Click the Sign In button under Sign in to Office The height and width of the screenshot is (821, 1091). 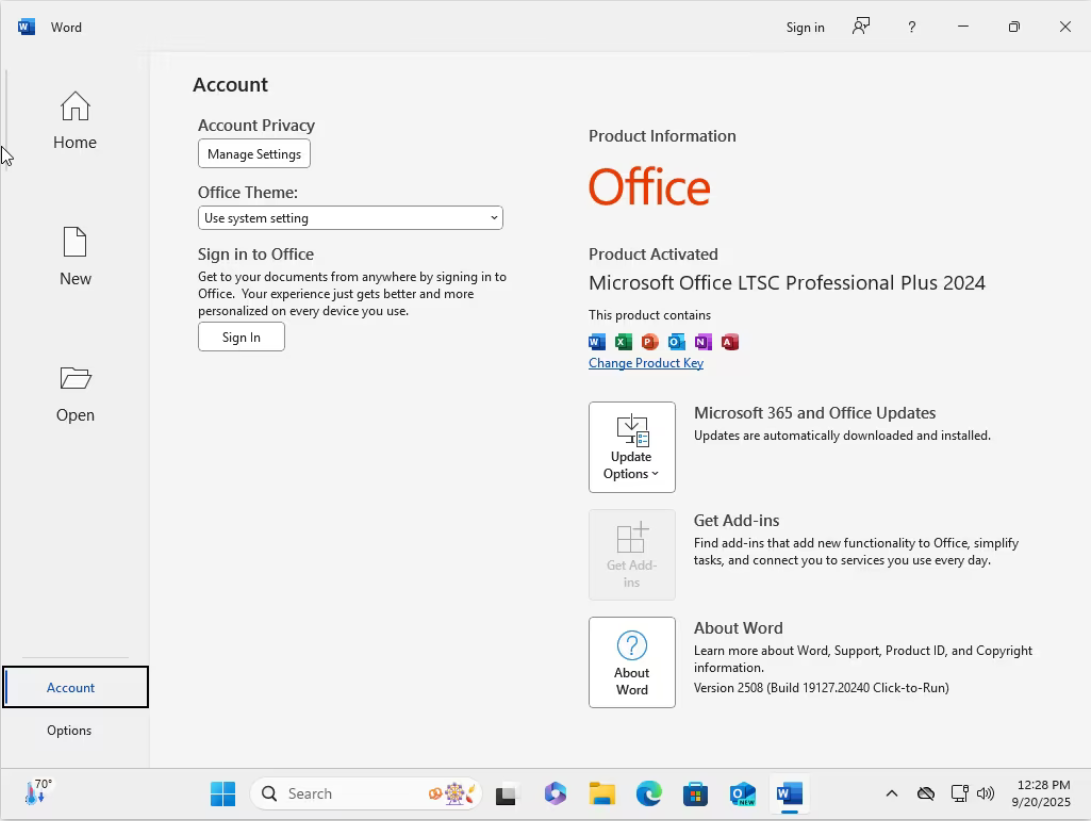[x=241, y=337]
